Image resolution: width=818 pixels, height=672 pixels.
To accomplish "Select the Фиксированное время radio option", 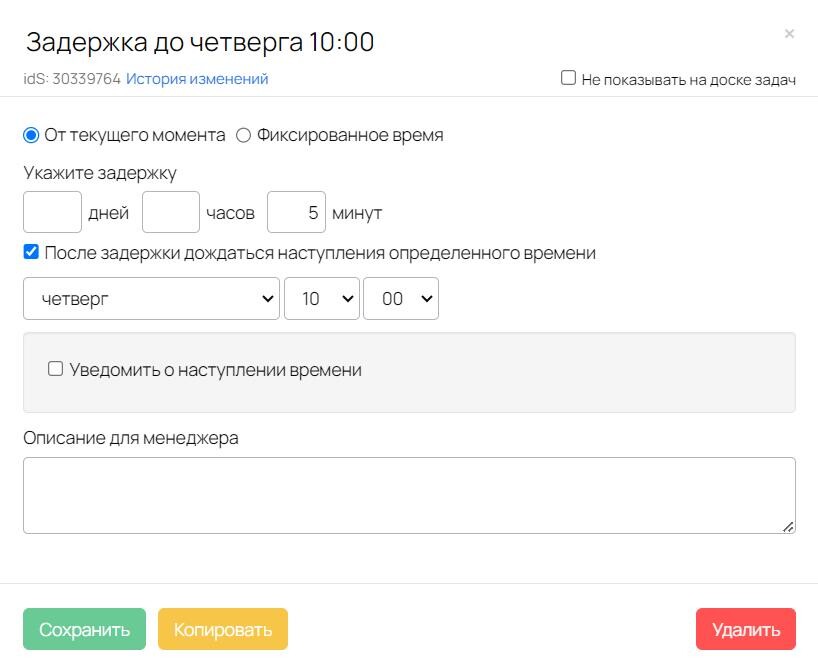I will (x=243, y=135).
